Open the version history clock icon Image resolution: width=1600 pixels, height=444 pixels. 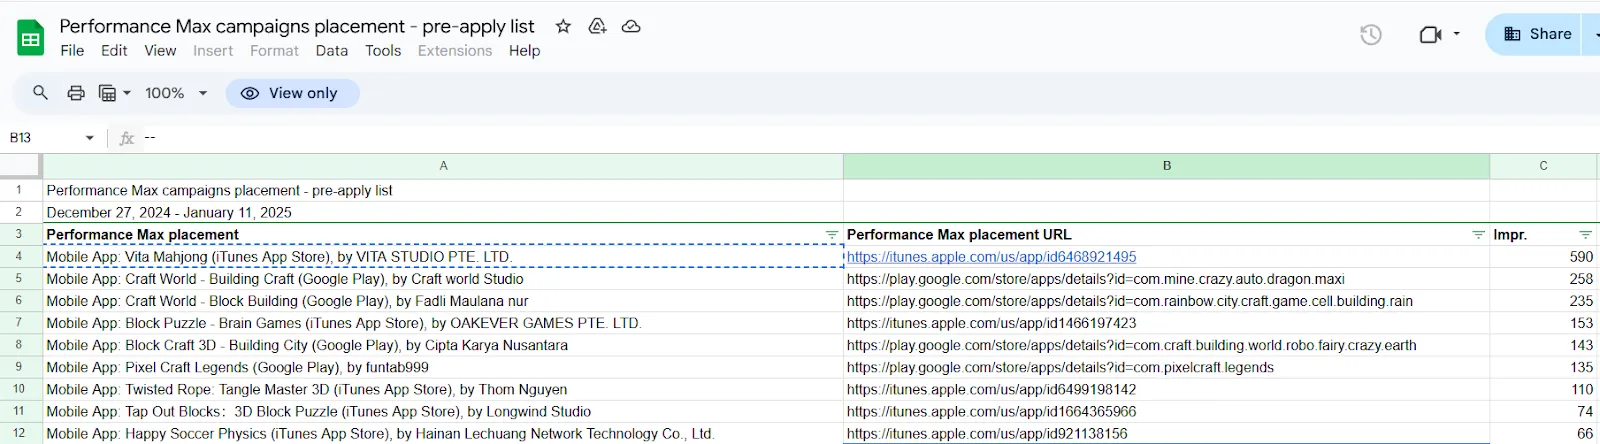point(1371,34)
